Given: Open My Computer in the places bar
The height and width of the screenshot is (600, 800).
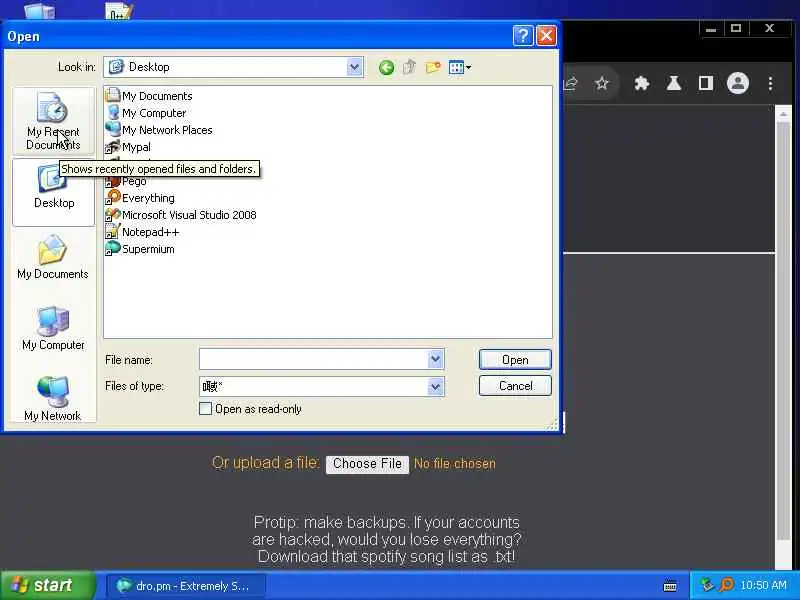Looking at the screenshot, I should click(53, 329).
